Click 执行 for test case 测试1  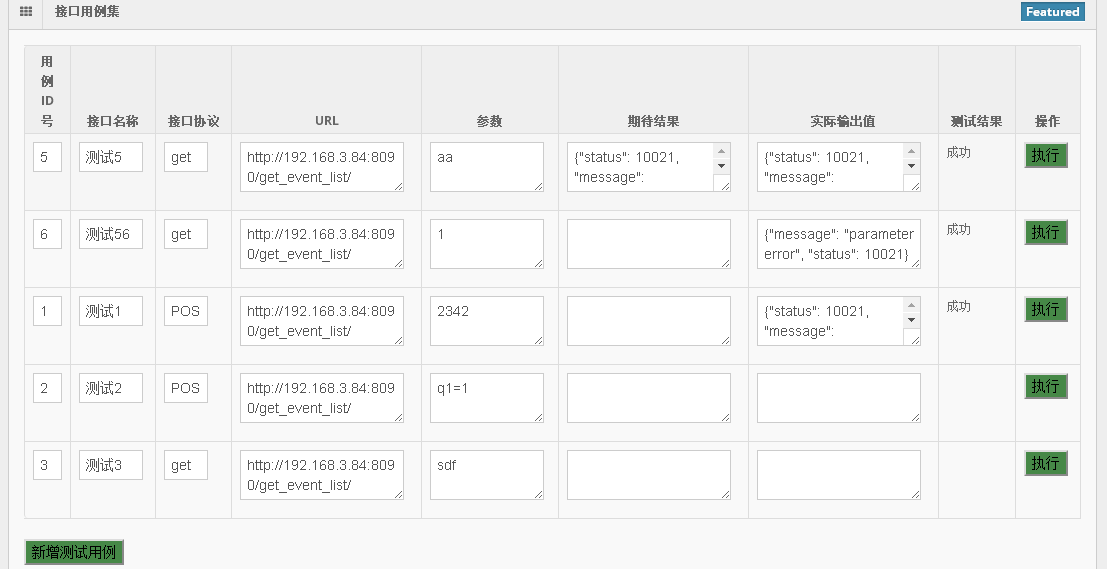click(x=1046, y=309)
